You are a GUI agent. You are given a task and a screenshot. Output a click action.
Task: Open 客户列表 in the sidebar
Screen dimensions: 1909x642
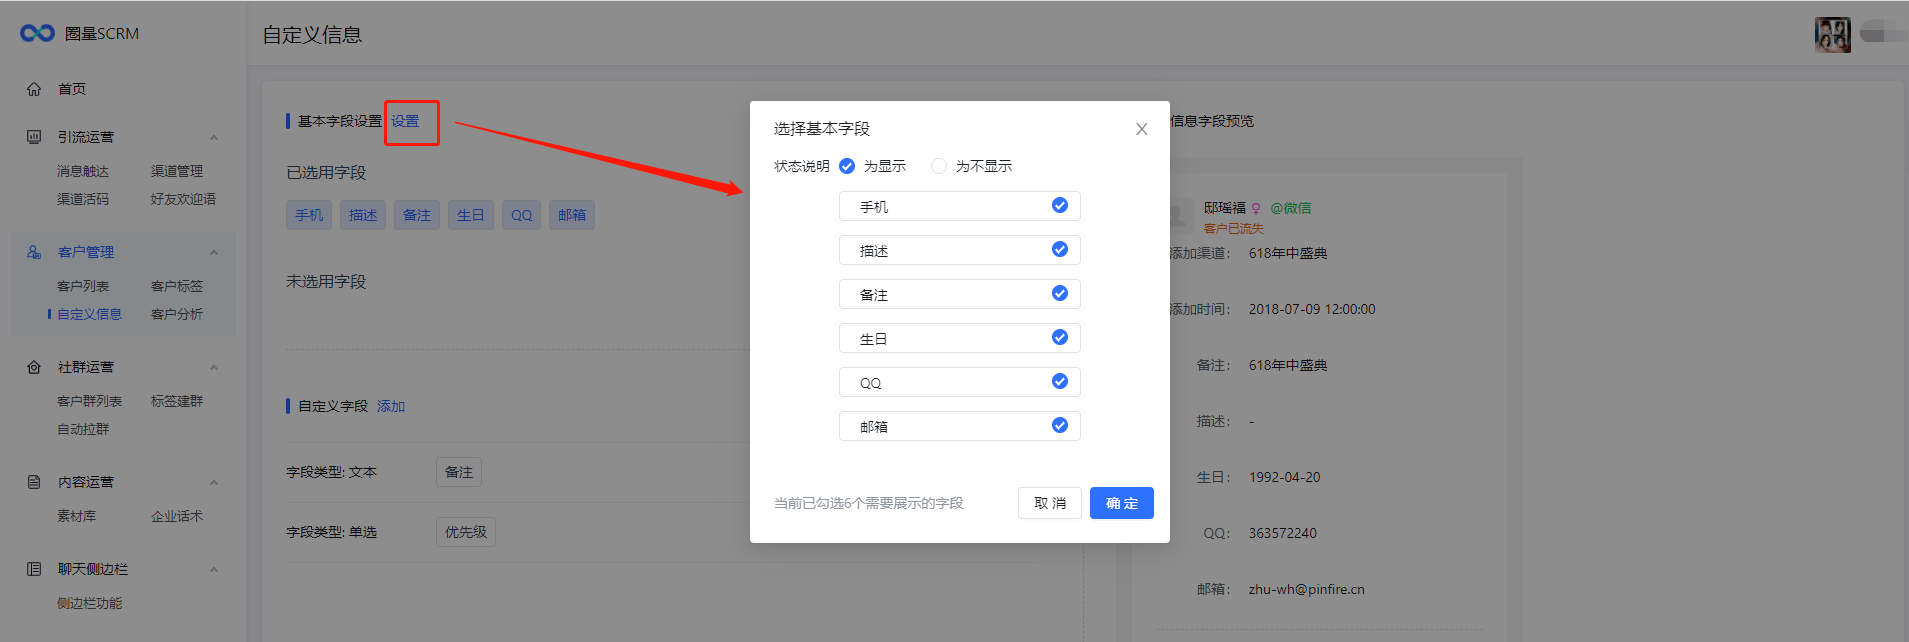[x=83, y=286]
